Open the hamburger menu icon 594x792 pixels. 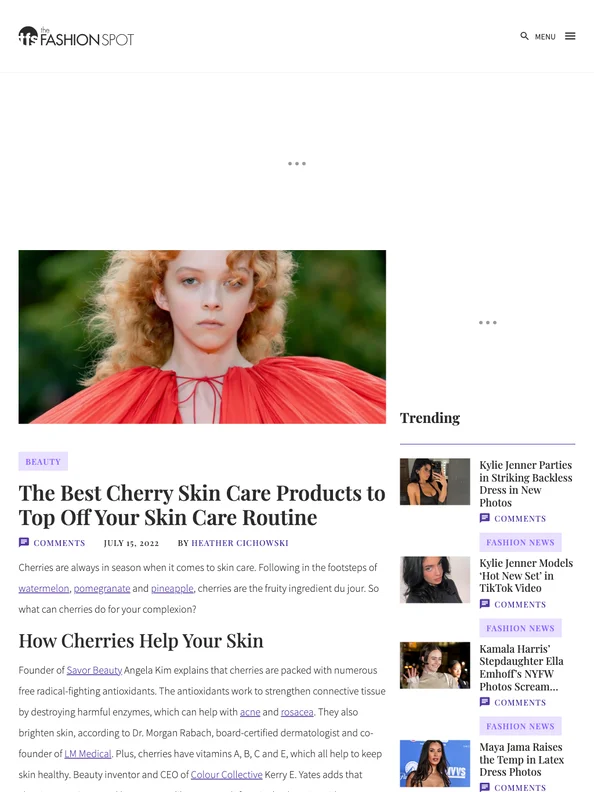click(570, 36)
